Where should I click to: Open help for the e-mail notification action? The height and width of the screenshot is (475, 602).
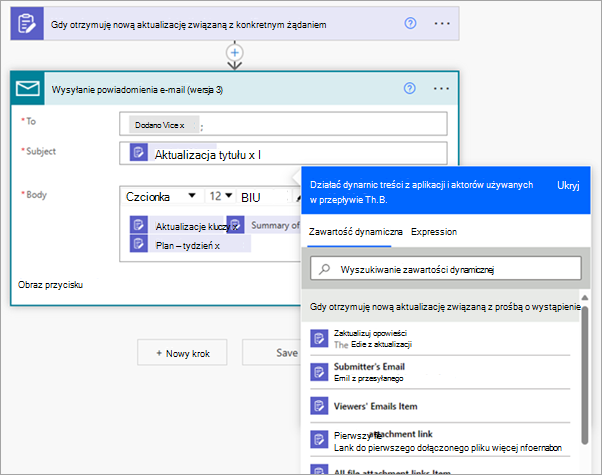[410, 89]
